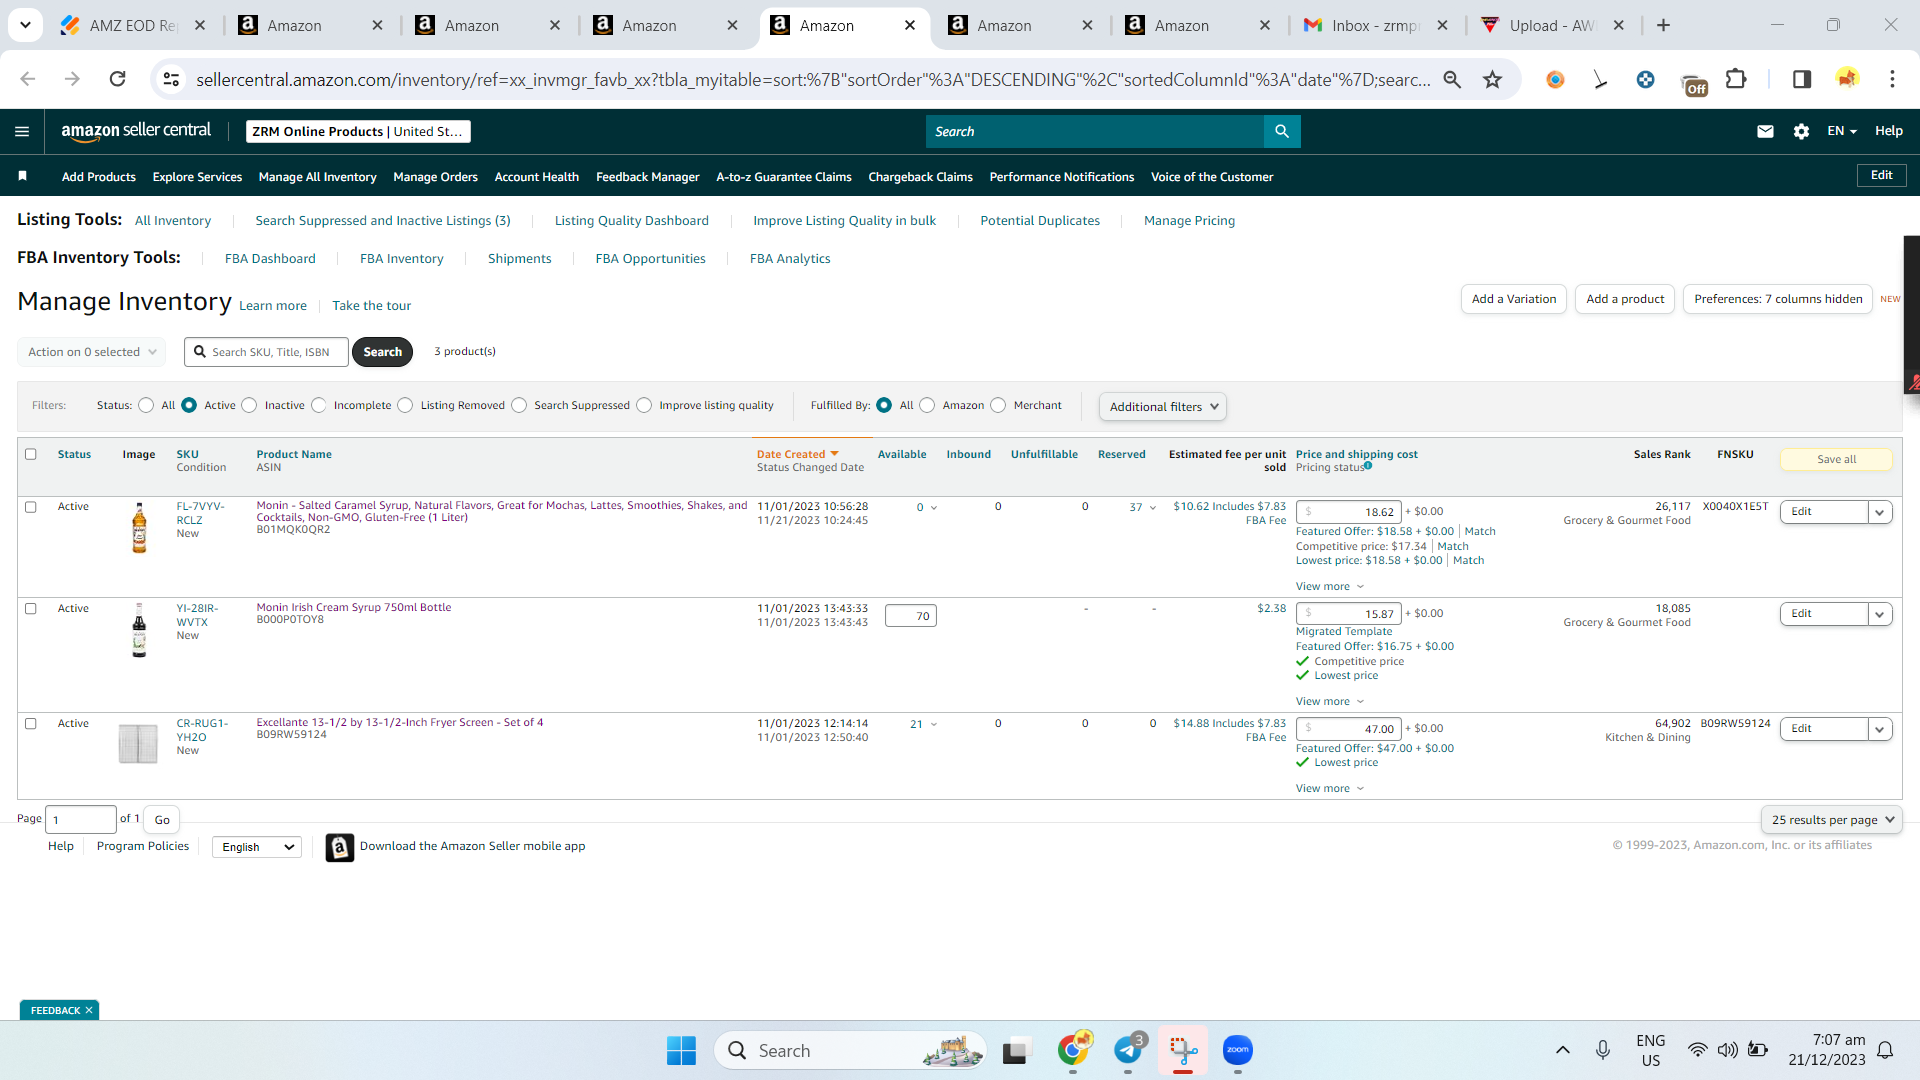Click the Add a Variation button
The width and height of the screenshot is (1920, 1080).
click(x=1514, y=299)
